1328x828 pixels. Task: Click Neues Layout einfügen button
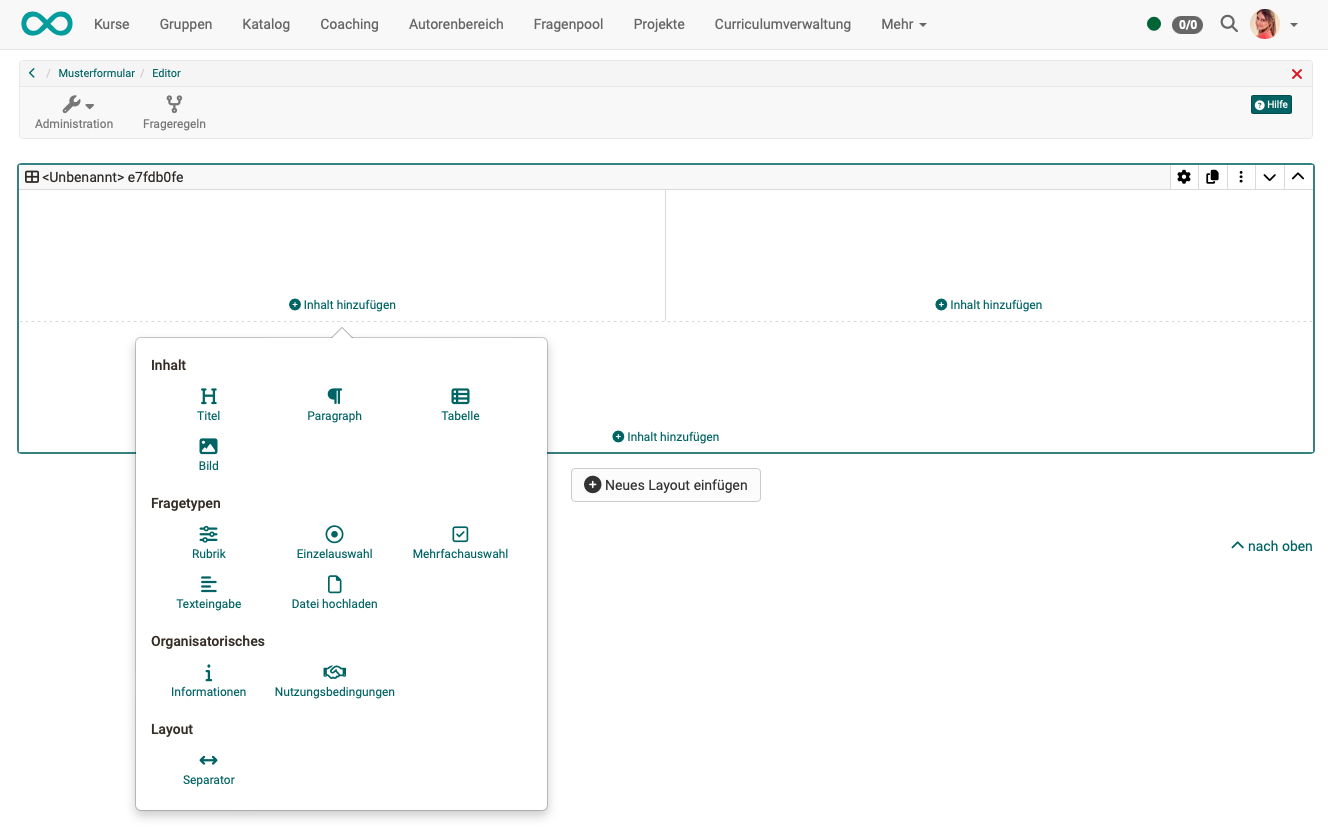click(x=665, y=485)
